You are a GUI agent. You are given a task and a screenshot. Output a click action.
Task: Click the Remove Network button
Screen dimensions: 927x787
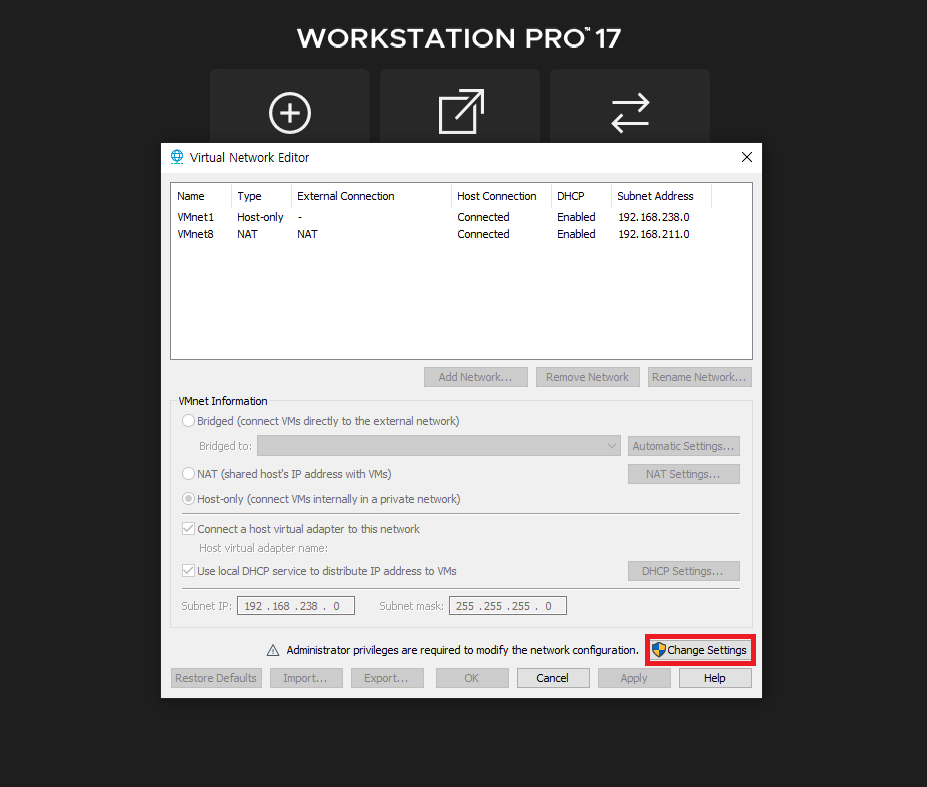coord(588,377)
